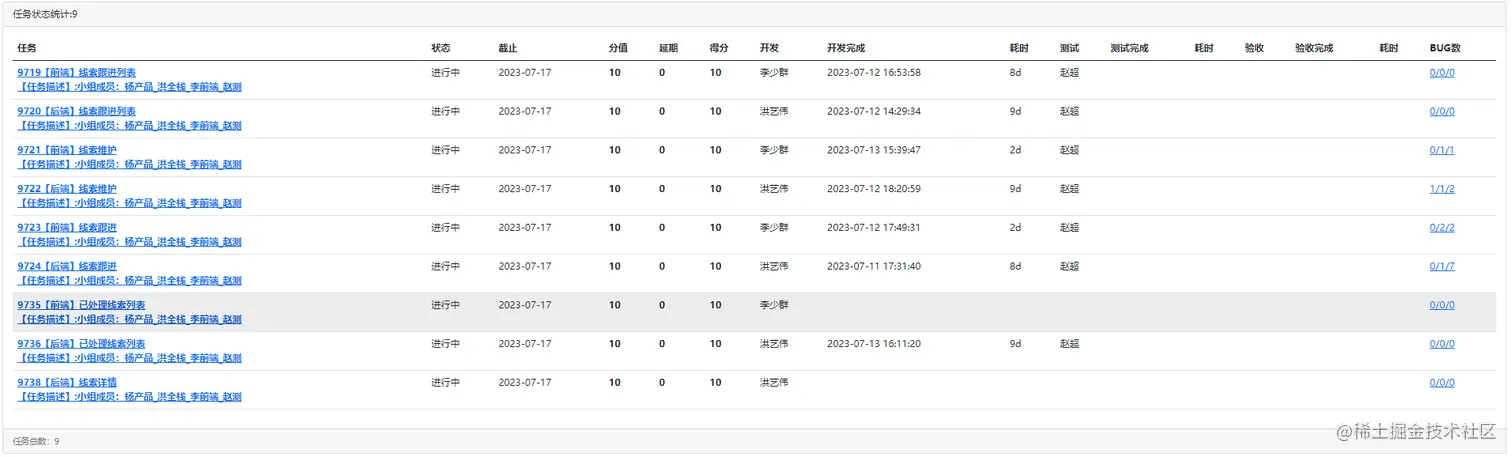This screenshot has height=457, width=1512.
Task: Click duration 2d in task 9721 row
Action: pyautogui.click(x=1016, y=150)
